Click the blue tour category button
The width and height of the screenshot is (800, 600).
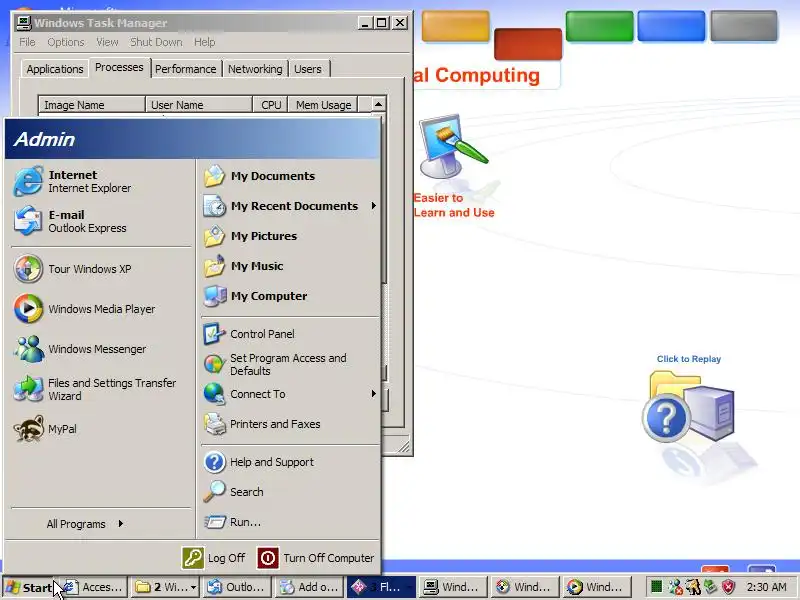(x=671, y=26)
